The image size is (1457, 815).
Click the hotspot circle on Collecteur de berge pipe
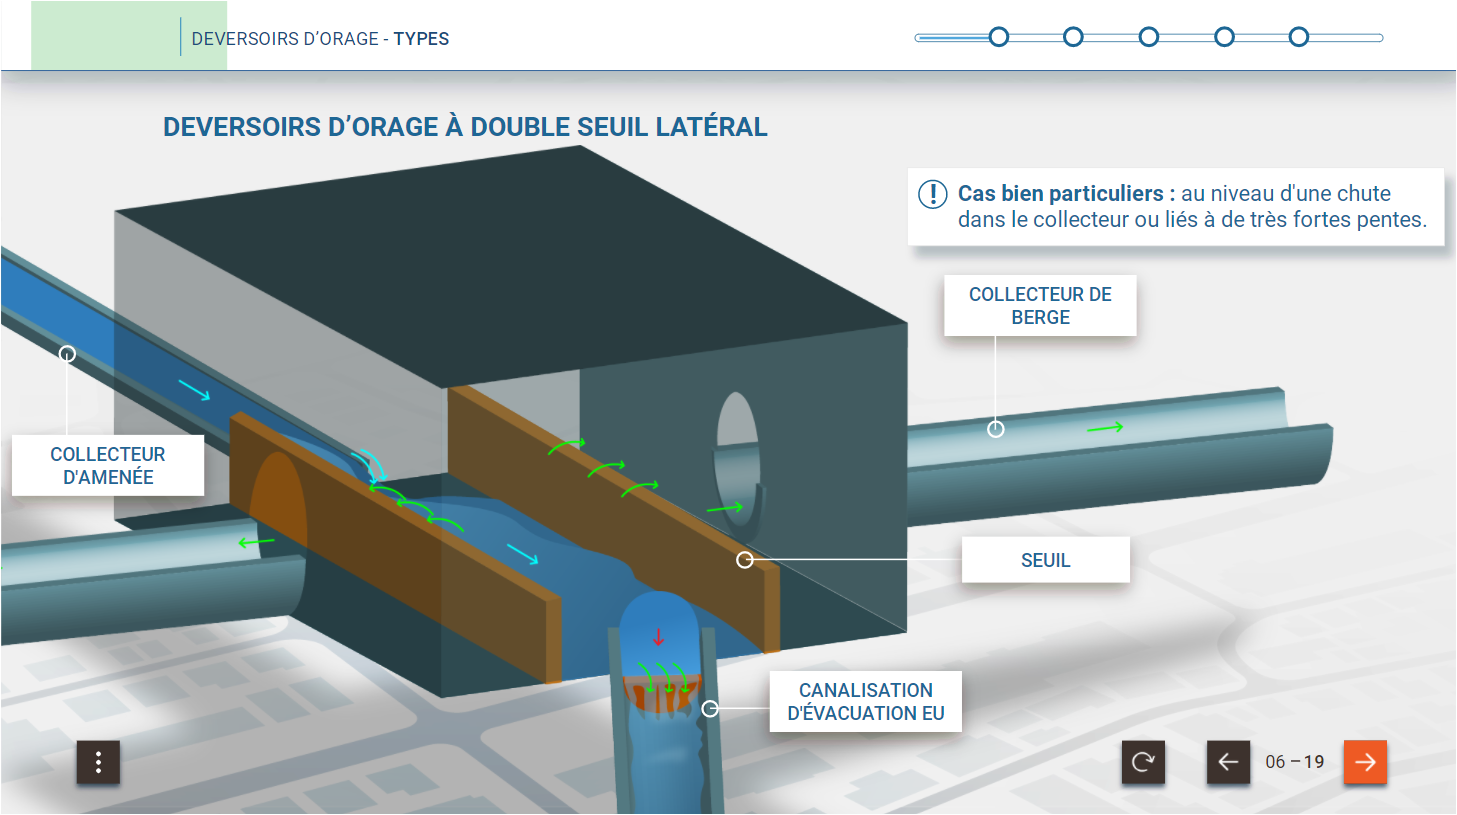[996, 429]
